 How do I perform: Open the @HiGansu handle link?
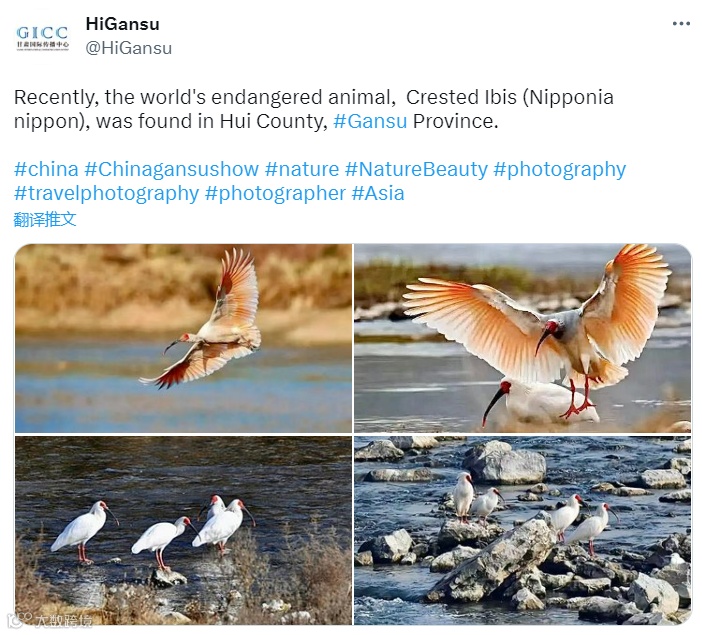click(128, 48)
